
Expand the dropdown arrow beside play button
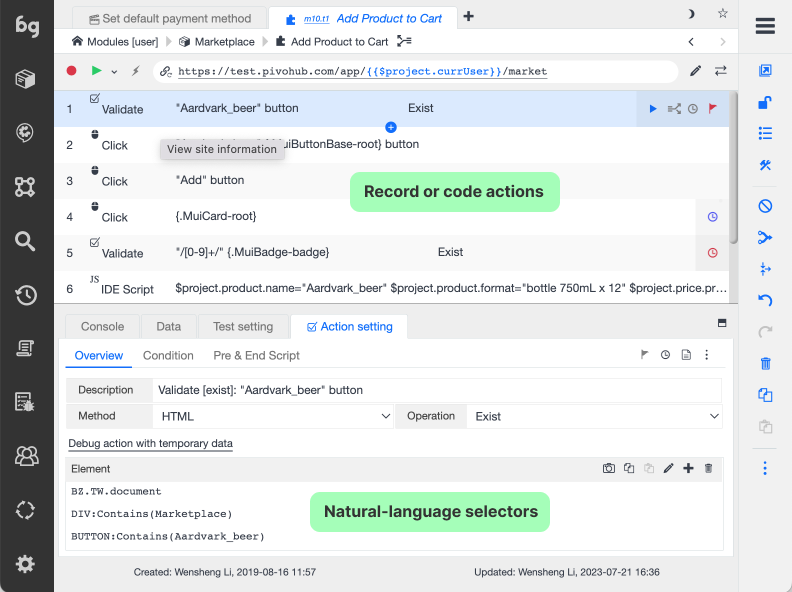114,71
